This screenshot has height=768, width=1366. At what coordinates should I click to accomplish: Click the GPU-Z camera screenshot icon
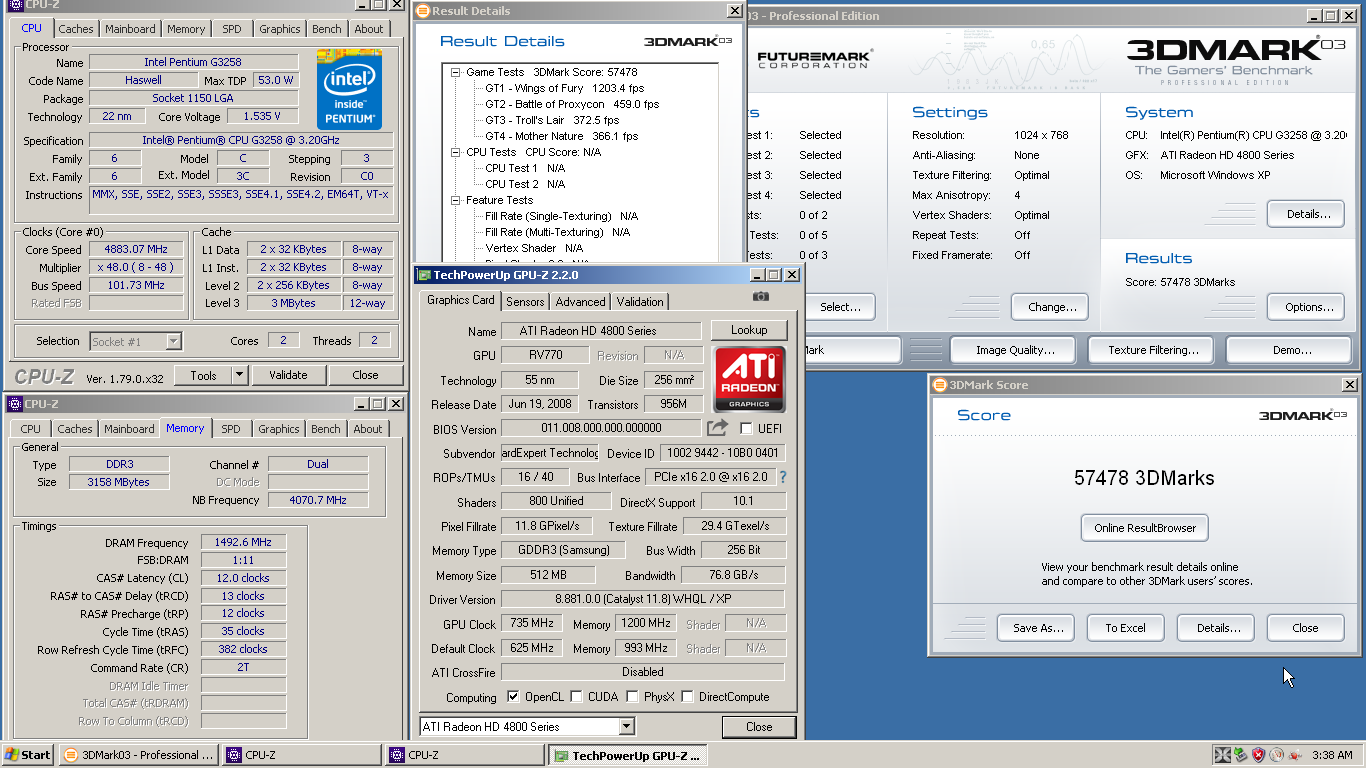click(760, 297)
